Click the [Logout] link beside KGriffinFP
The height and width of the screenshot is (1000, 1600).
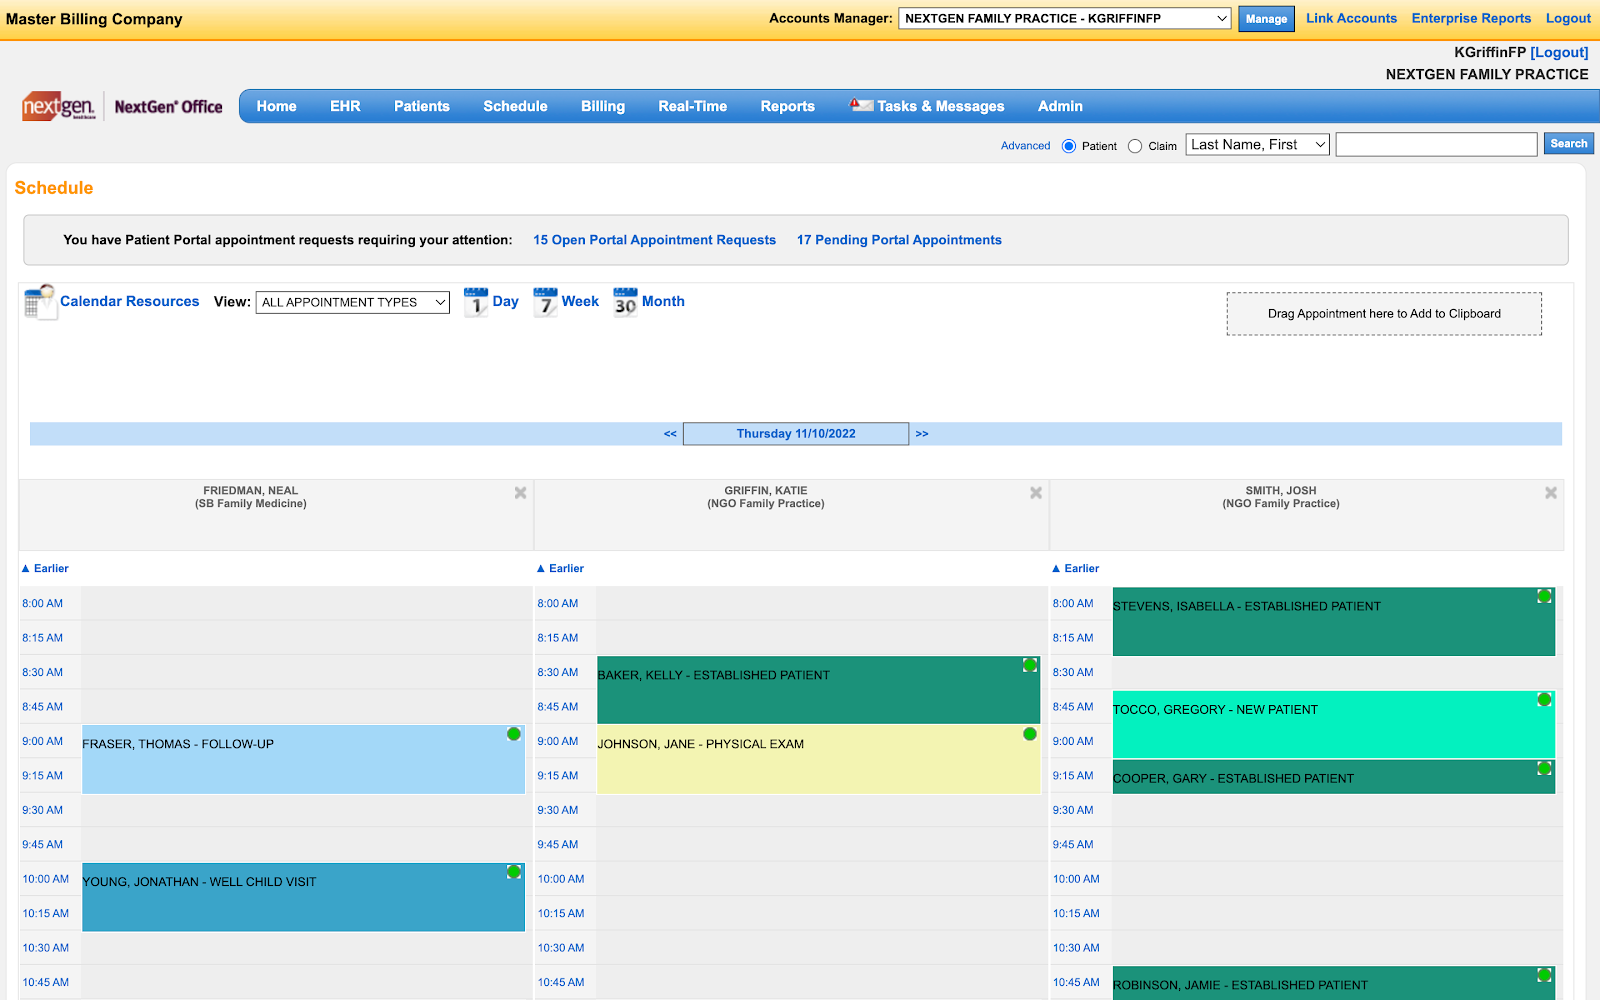pyautogui.click(x=1559, y=52)
